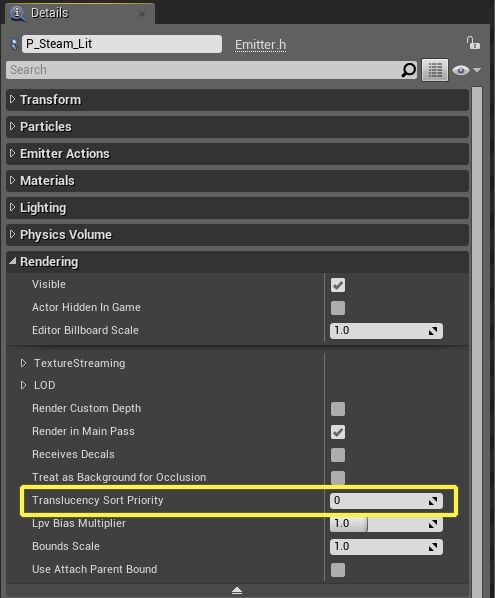Screen dimensions: 495x598
Task: Open the property matrix grid button
Action: click(435, 70)
